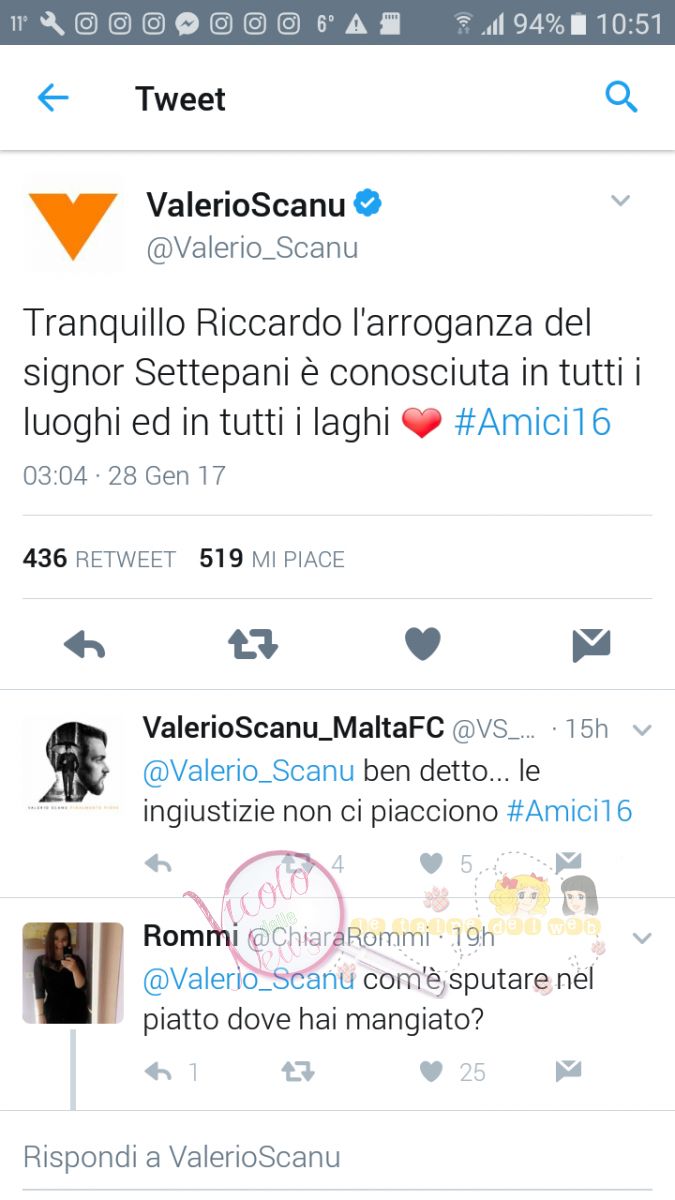Like the main tweet with heart icon
The width and height of the screenshot is (675, 1200).
coord(423,645)
